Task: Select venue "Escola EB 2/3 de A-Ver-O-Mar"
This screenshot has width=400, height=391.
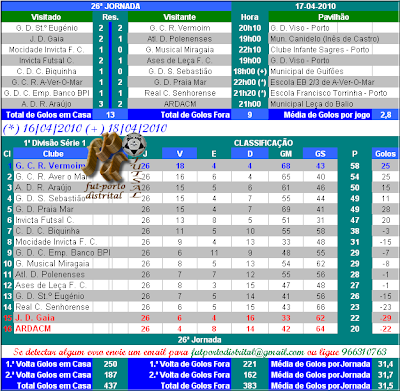Action: [322, 82]
